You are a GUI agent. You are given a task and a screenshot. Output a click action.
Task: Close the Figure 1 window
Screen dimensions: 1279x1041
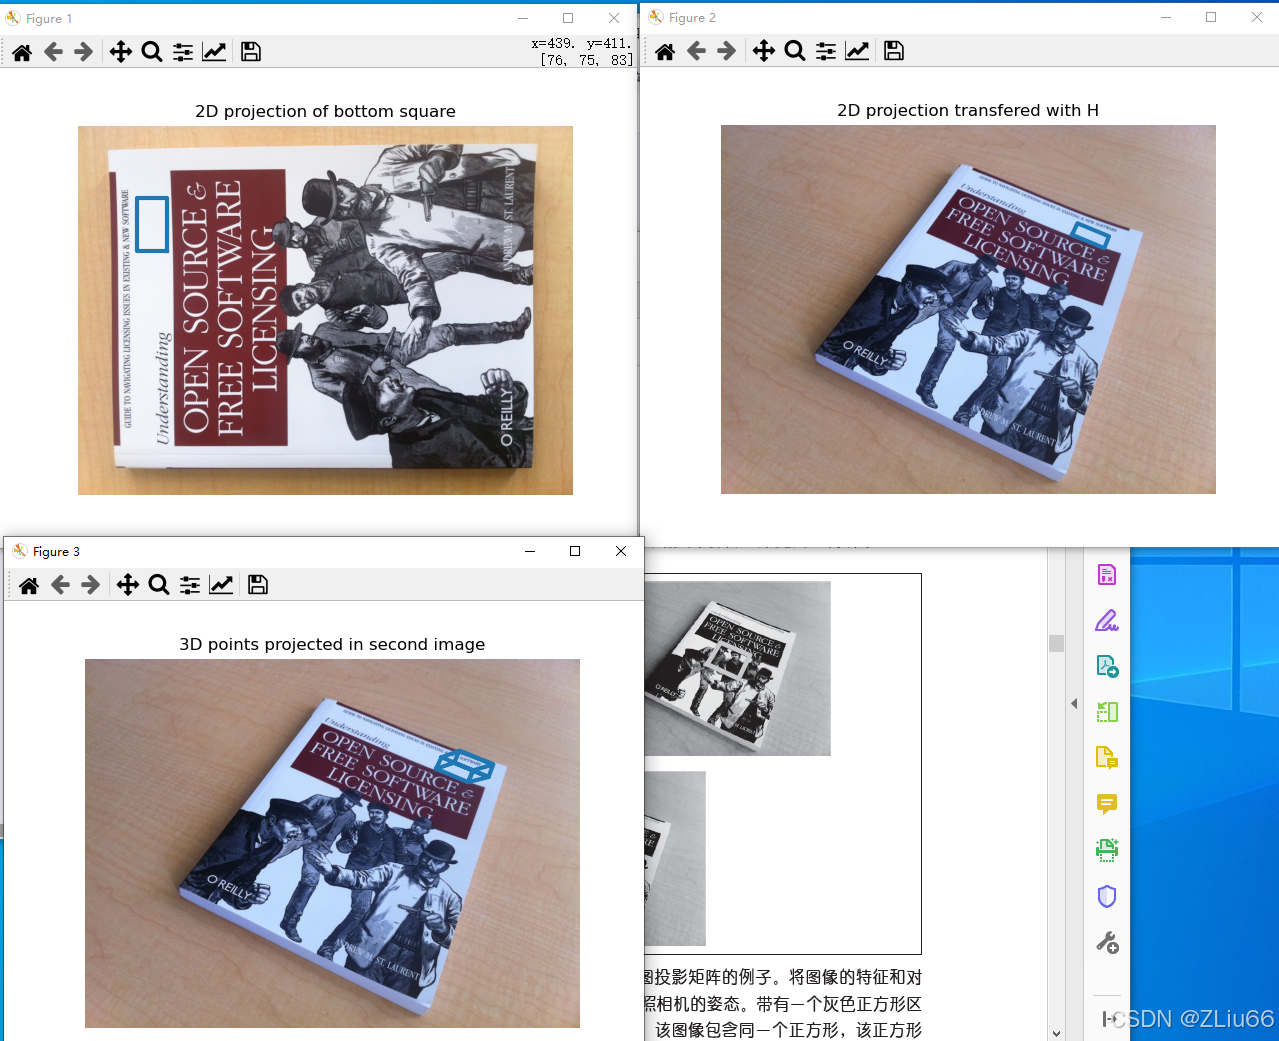(x=614, y=18)
